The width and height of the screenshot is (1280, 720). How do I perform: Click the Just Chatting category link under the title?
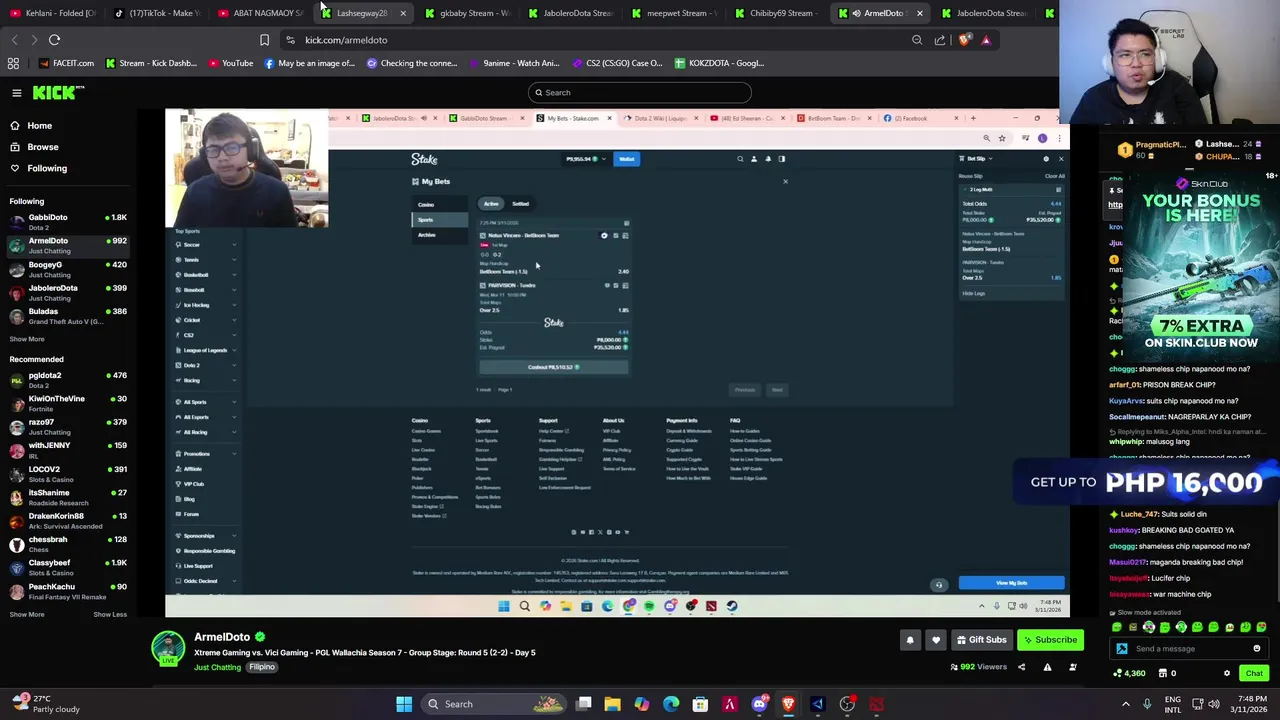(217, 667)
